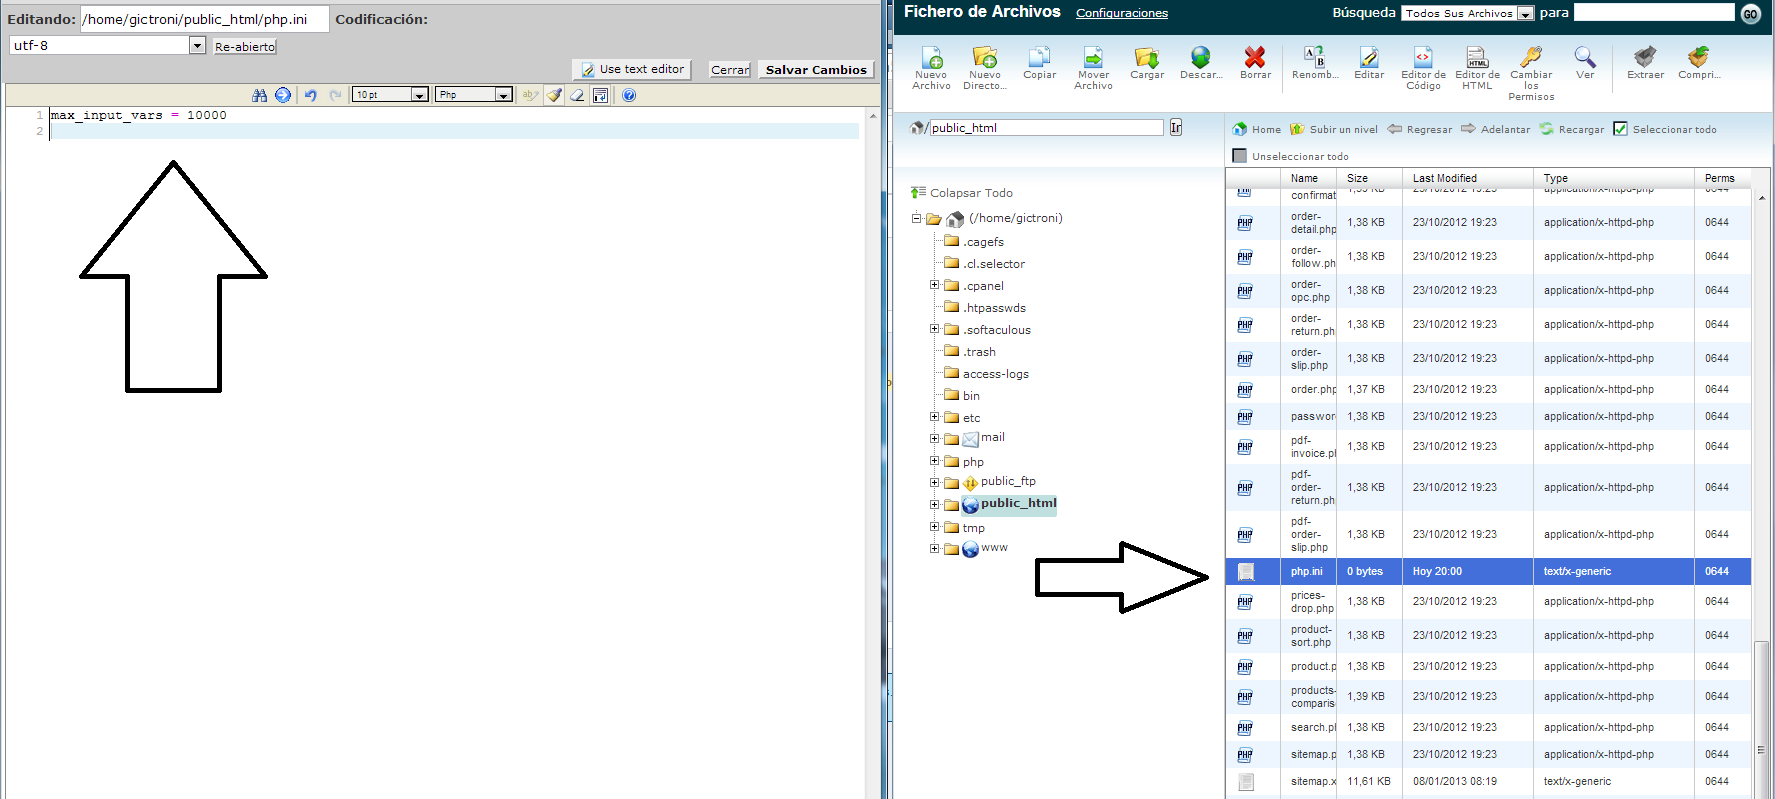Select the www folder in tree

994,548
